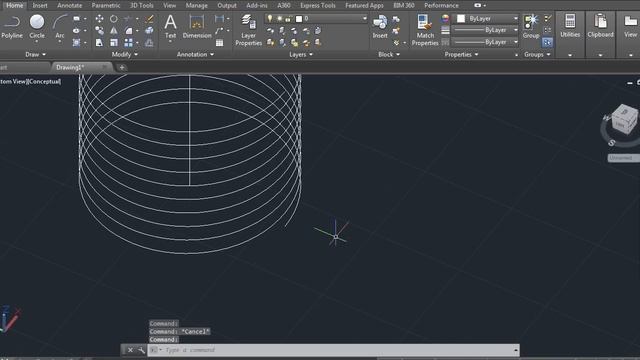Select the Dimension tool
This screenshot has height=360, width=640.
pyautogui.click(x=197, y=27)
